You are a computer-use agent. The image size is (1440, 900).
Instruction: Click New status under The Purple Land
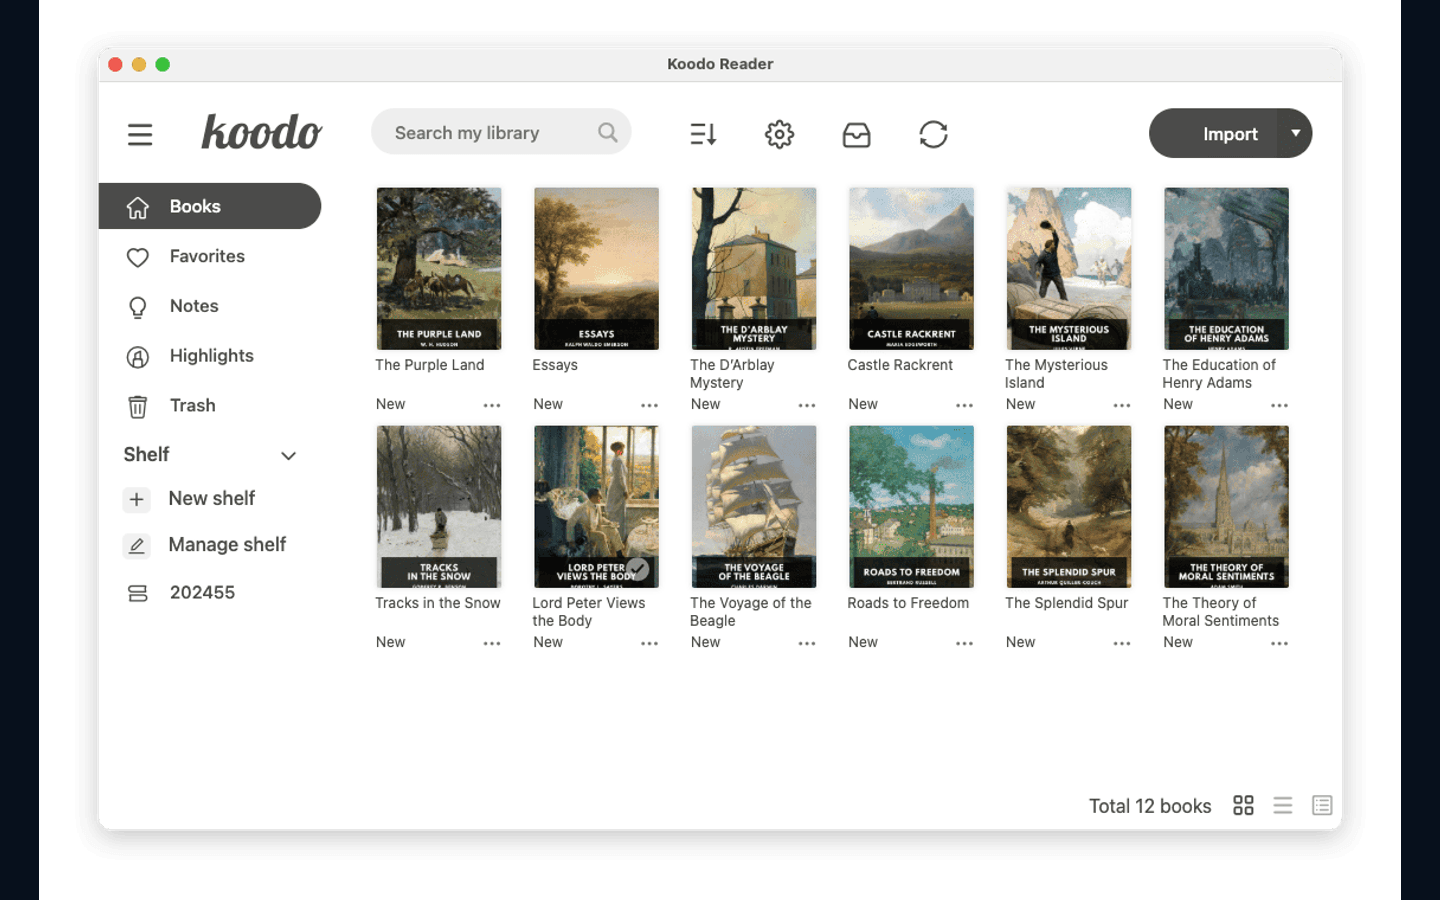[391, 404]
